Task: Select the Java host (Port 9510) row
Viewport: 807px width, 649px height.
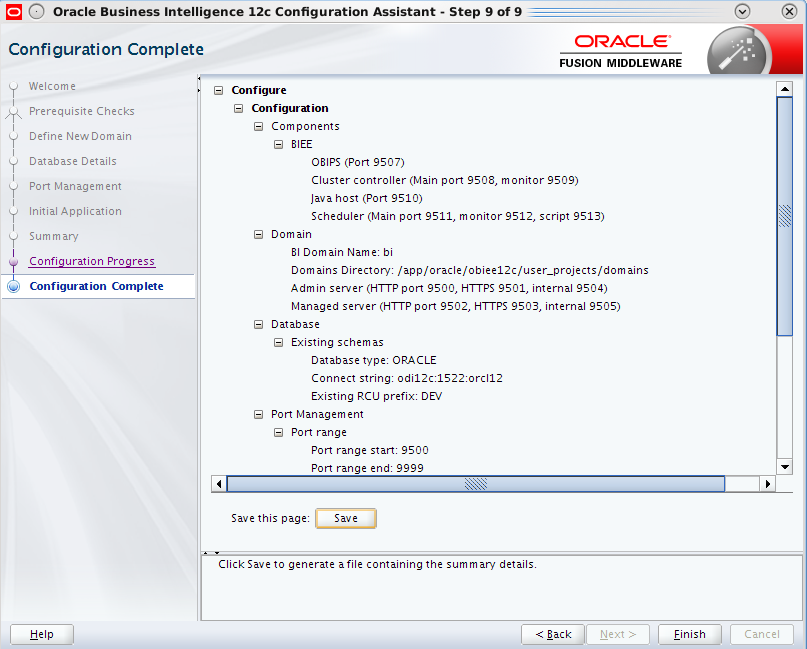Action: pyautogui.click(x=366, y=199)
